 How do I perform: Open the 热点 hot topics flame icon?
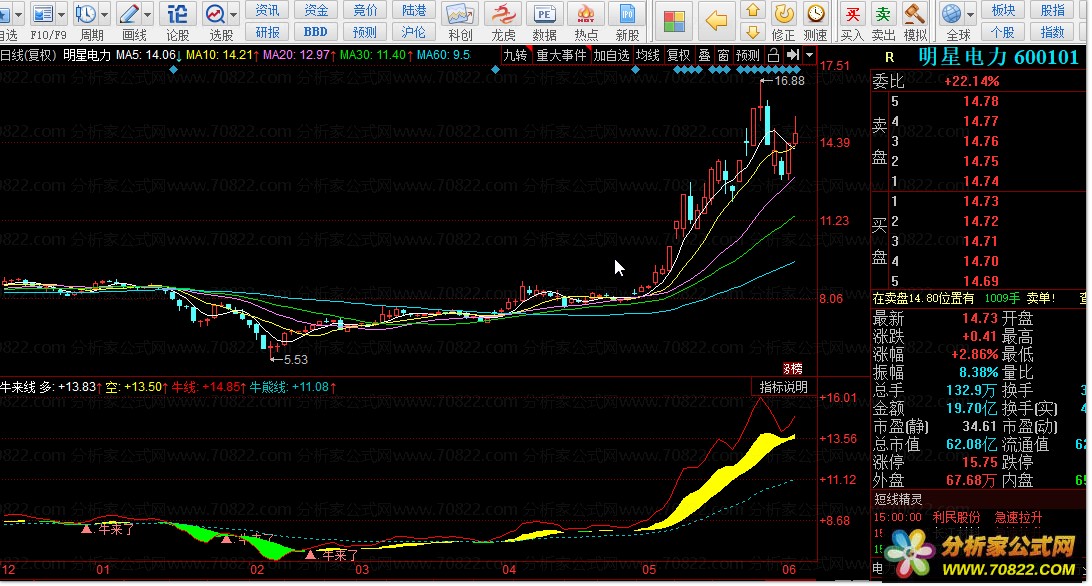(x=586, y=14)
